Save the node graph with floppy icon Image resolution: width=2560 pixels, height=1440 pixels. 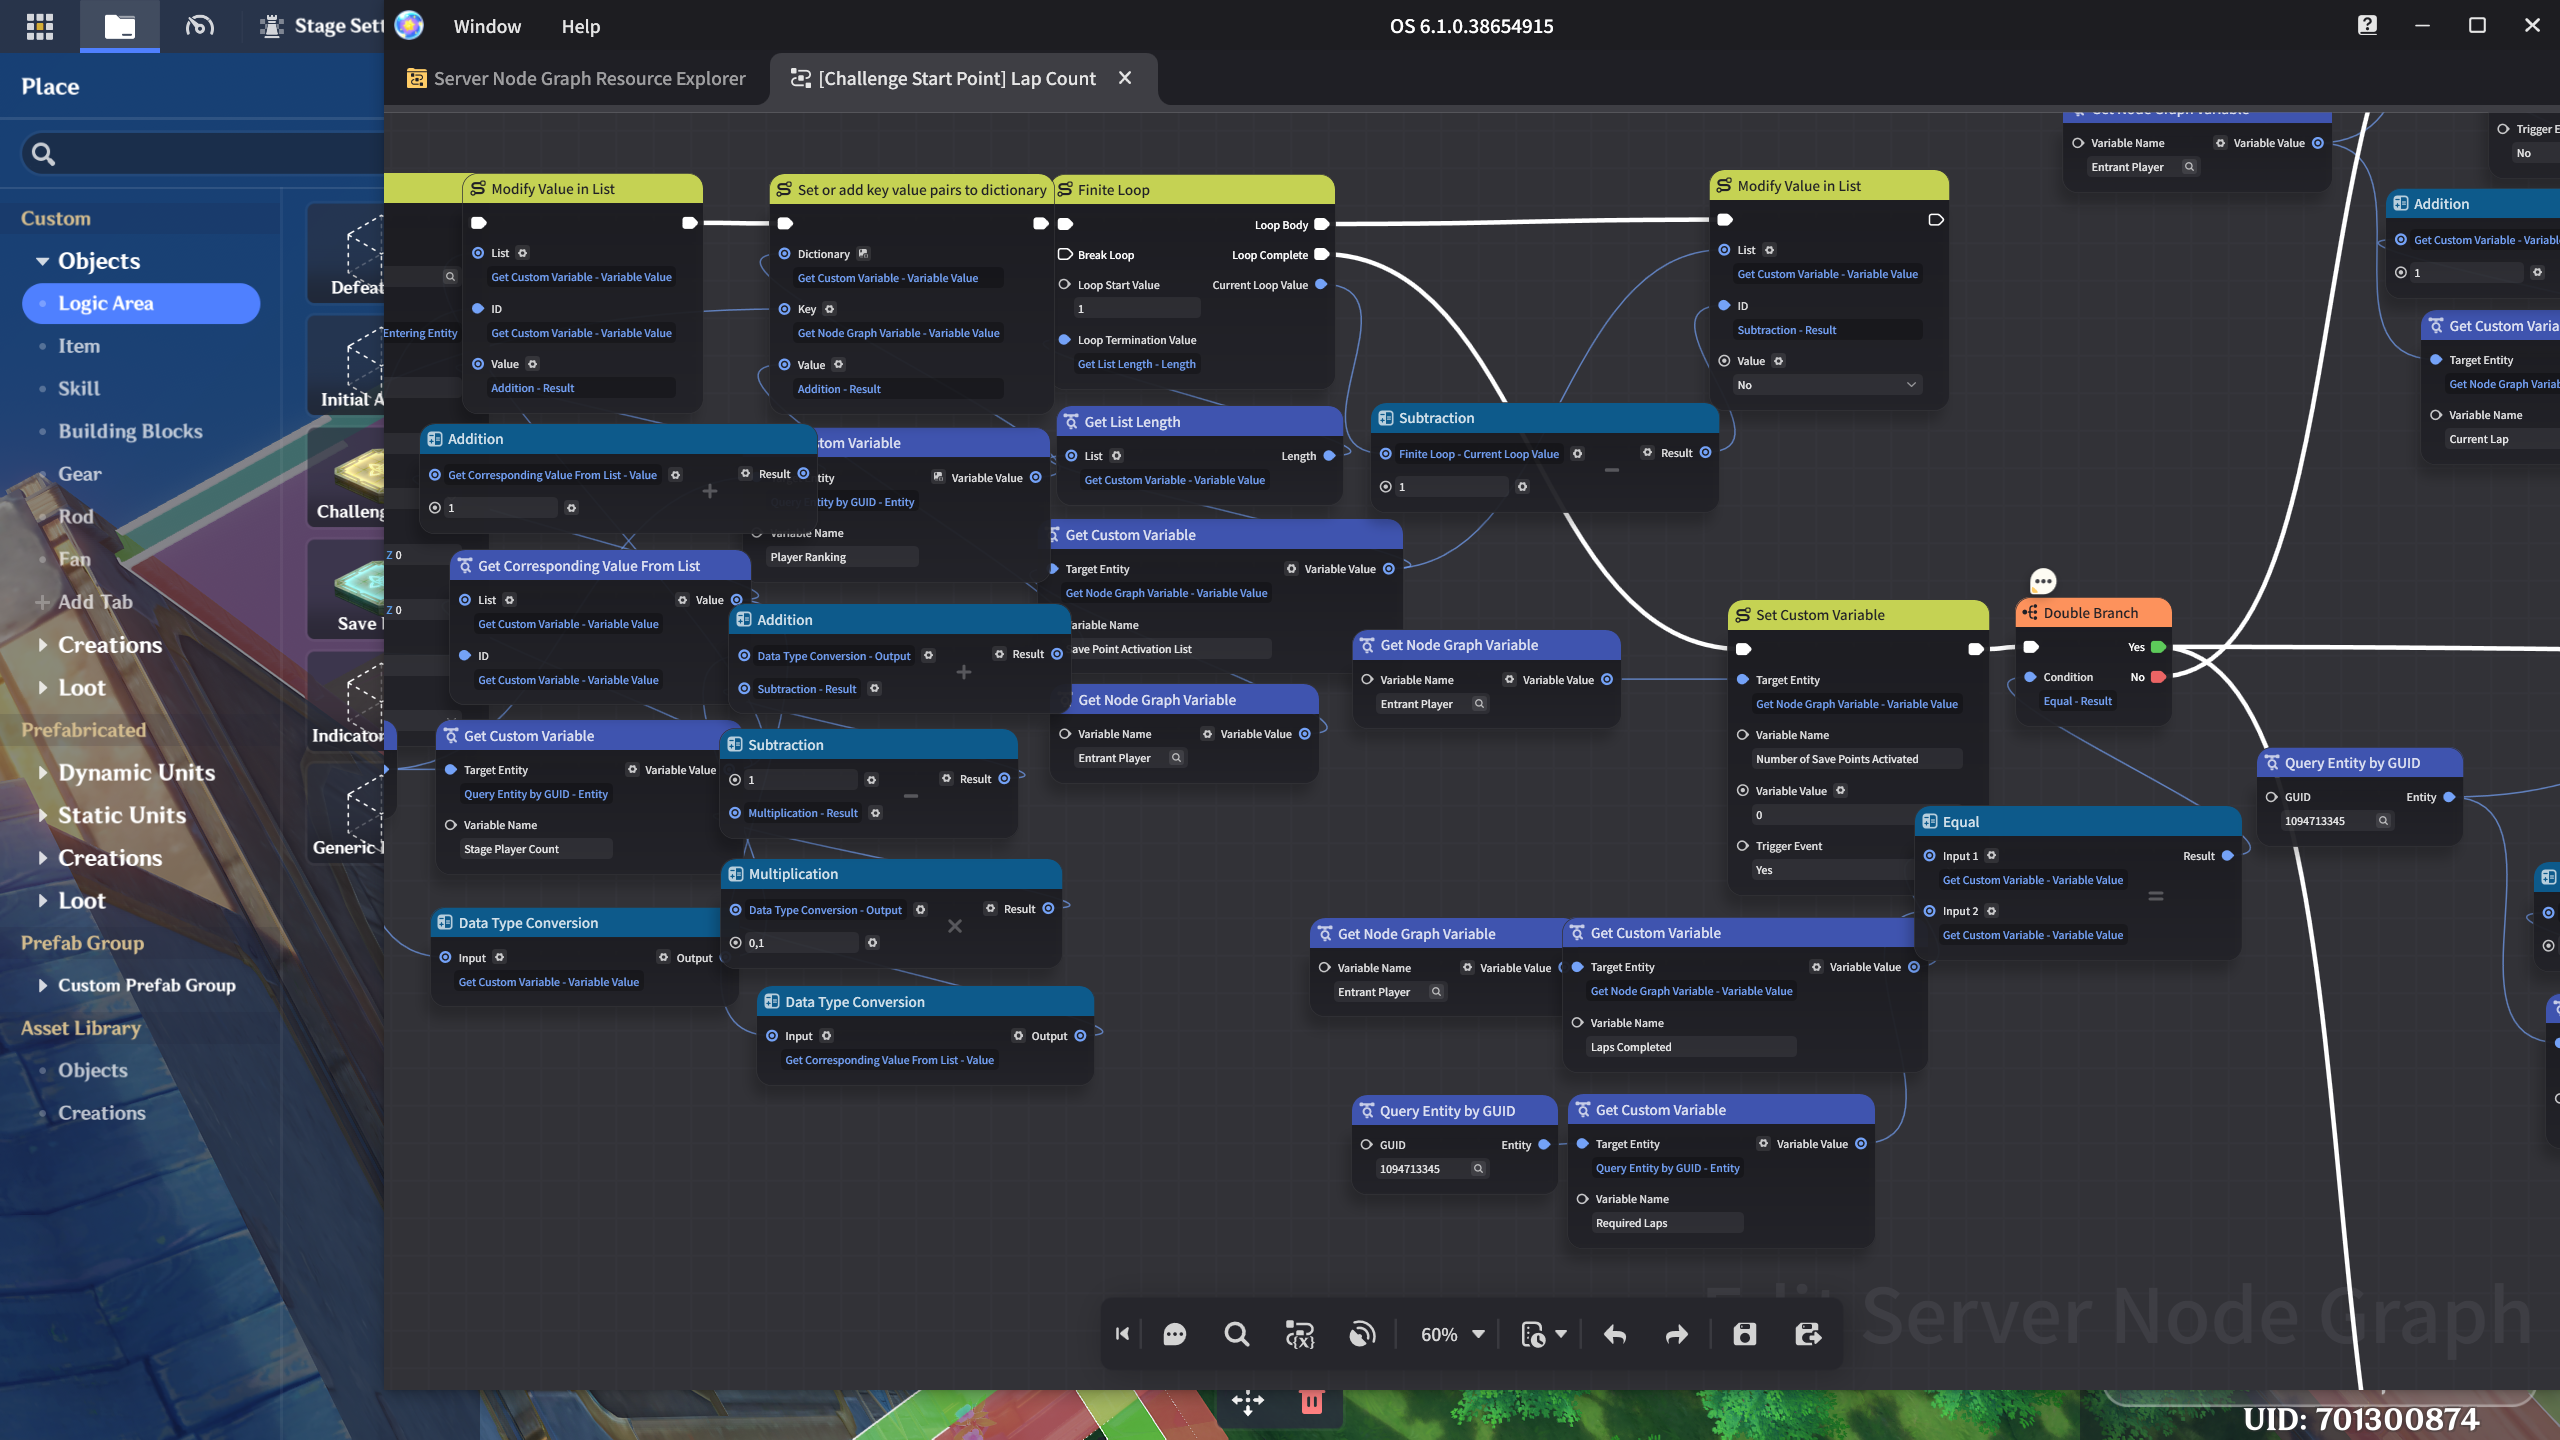coord(1745,1334)
